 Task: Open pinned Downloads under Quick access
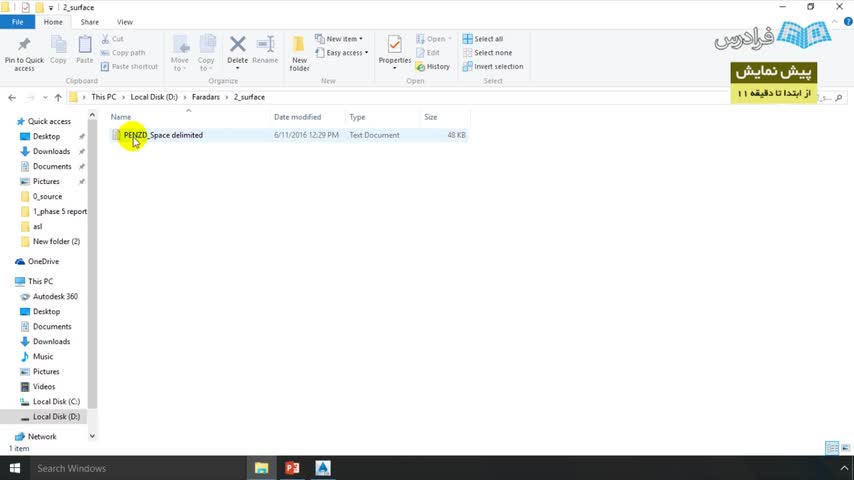pyautogui.click(x=51, y=151)
